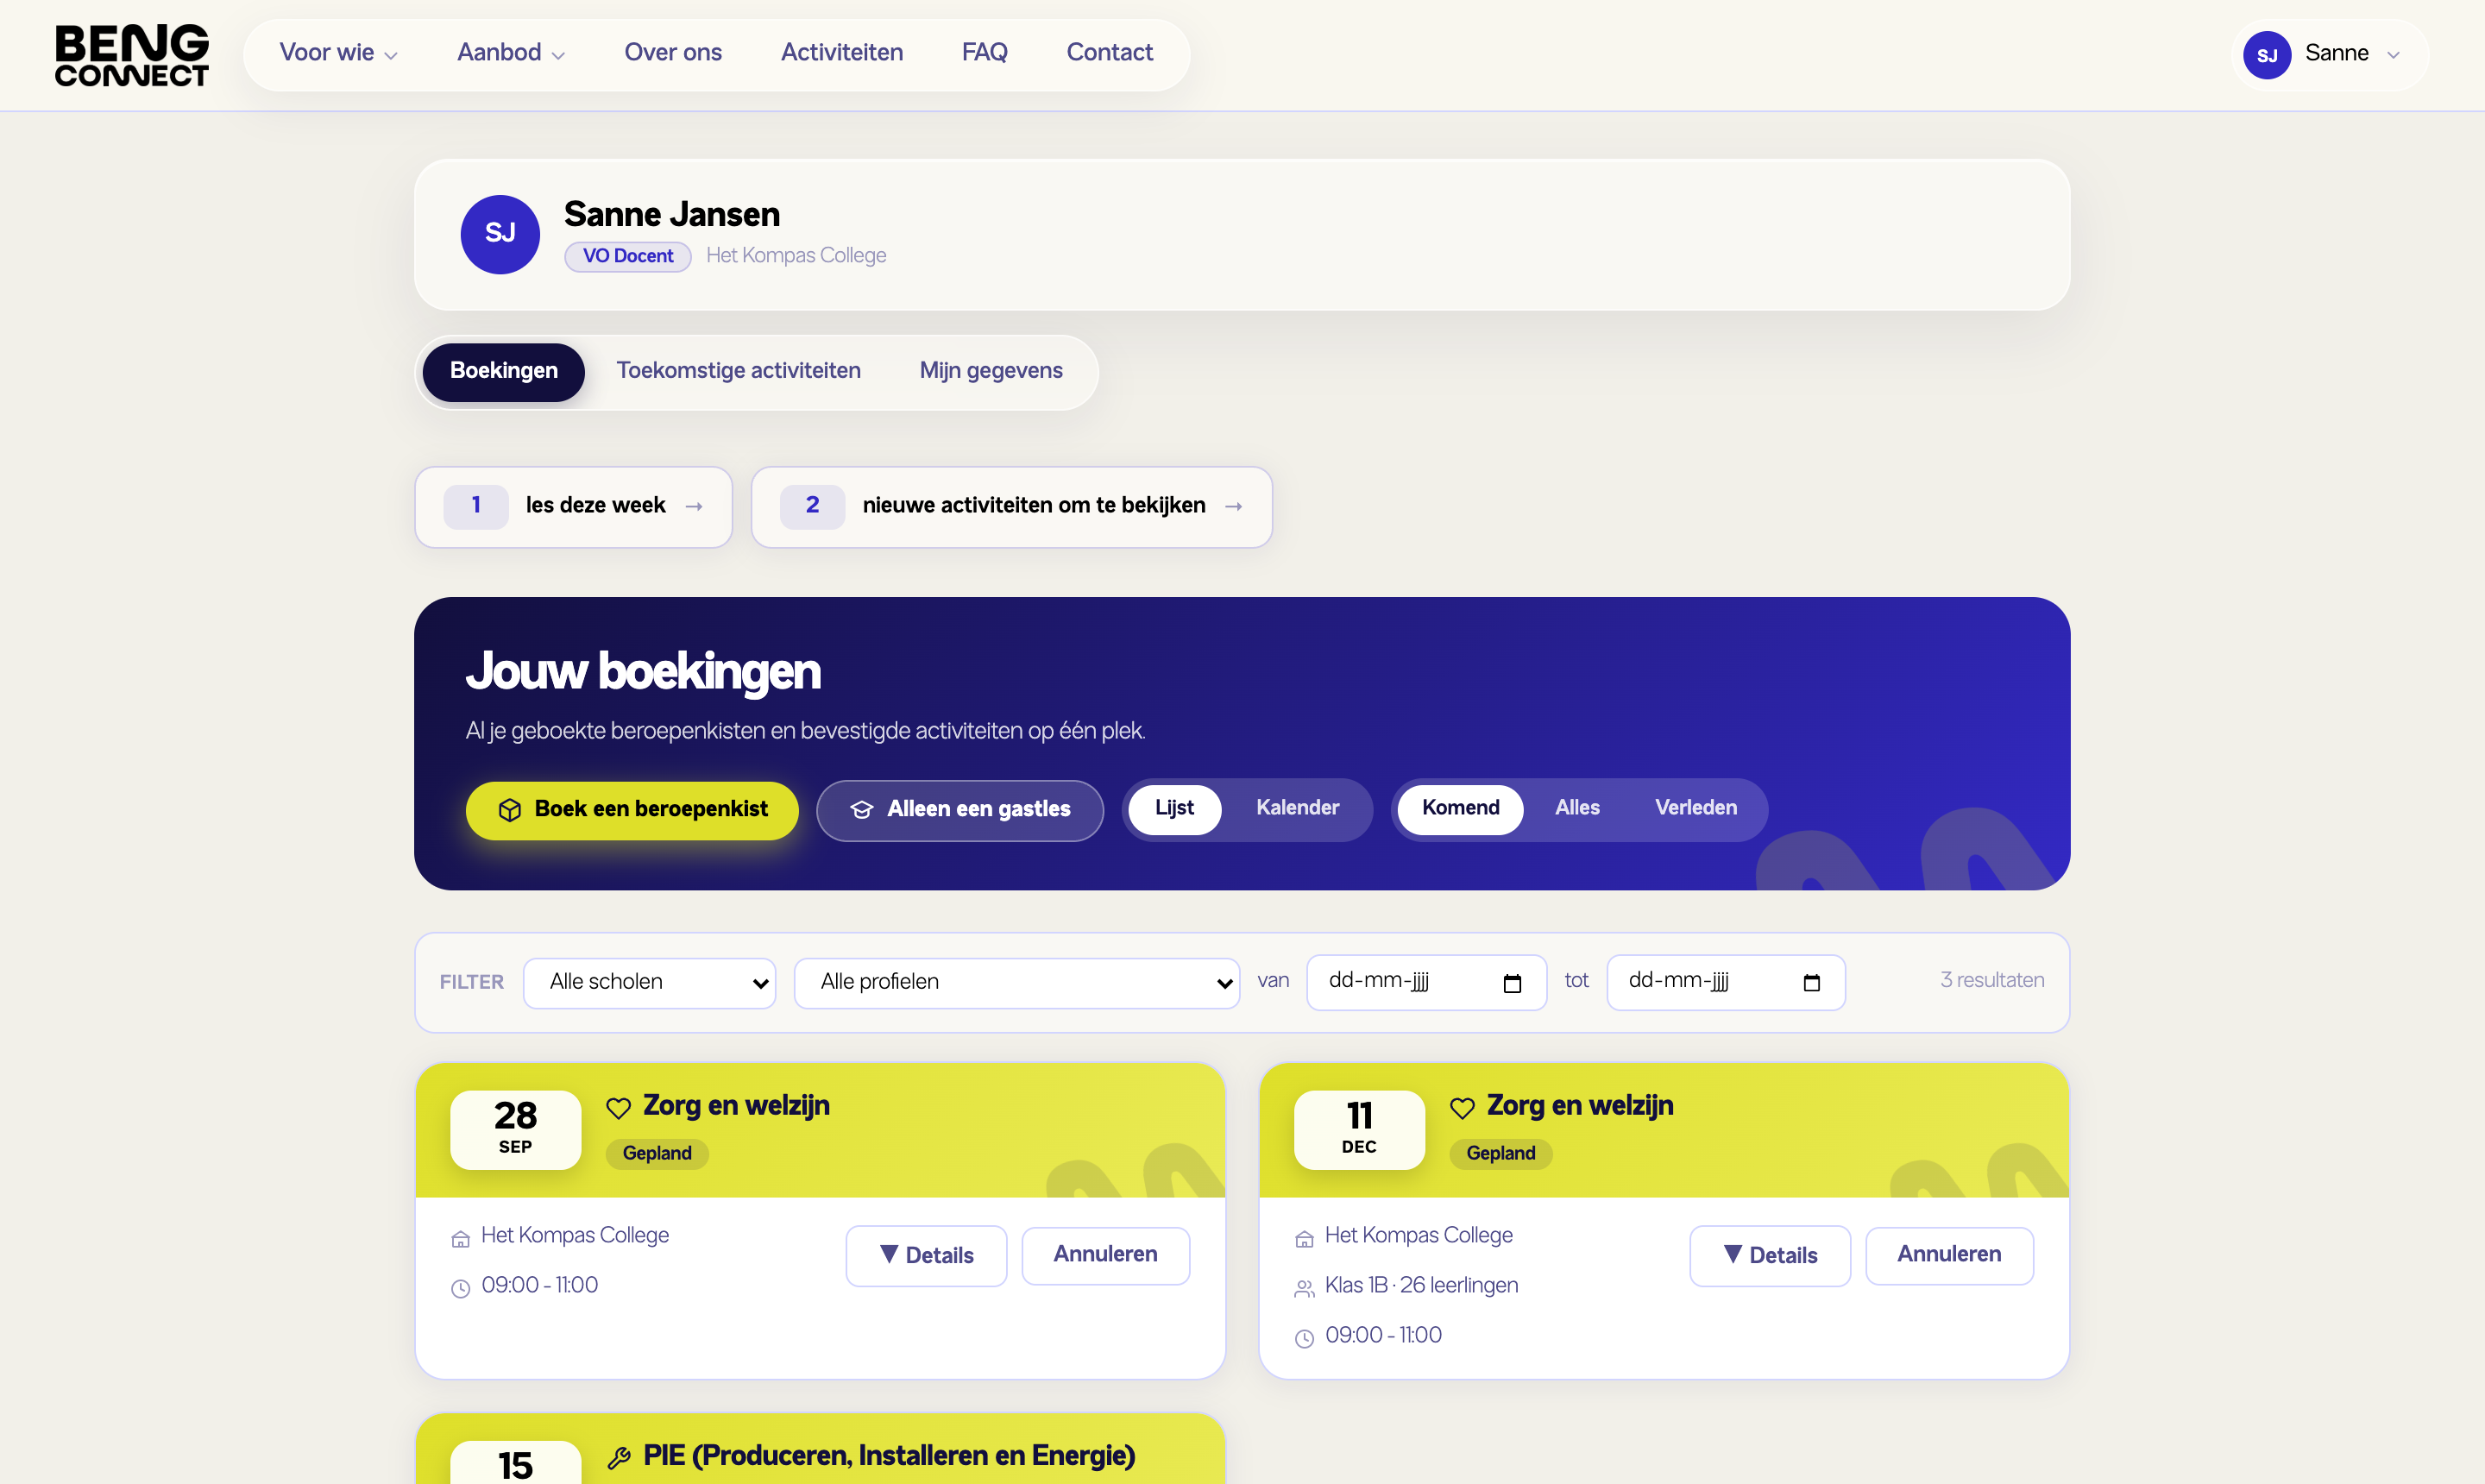Viewport: 2485px width, 1484px height.
Task: Click wrench icon next to PIE title
Action: click(619, 1457)
